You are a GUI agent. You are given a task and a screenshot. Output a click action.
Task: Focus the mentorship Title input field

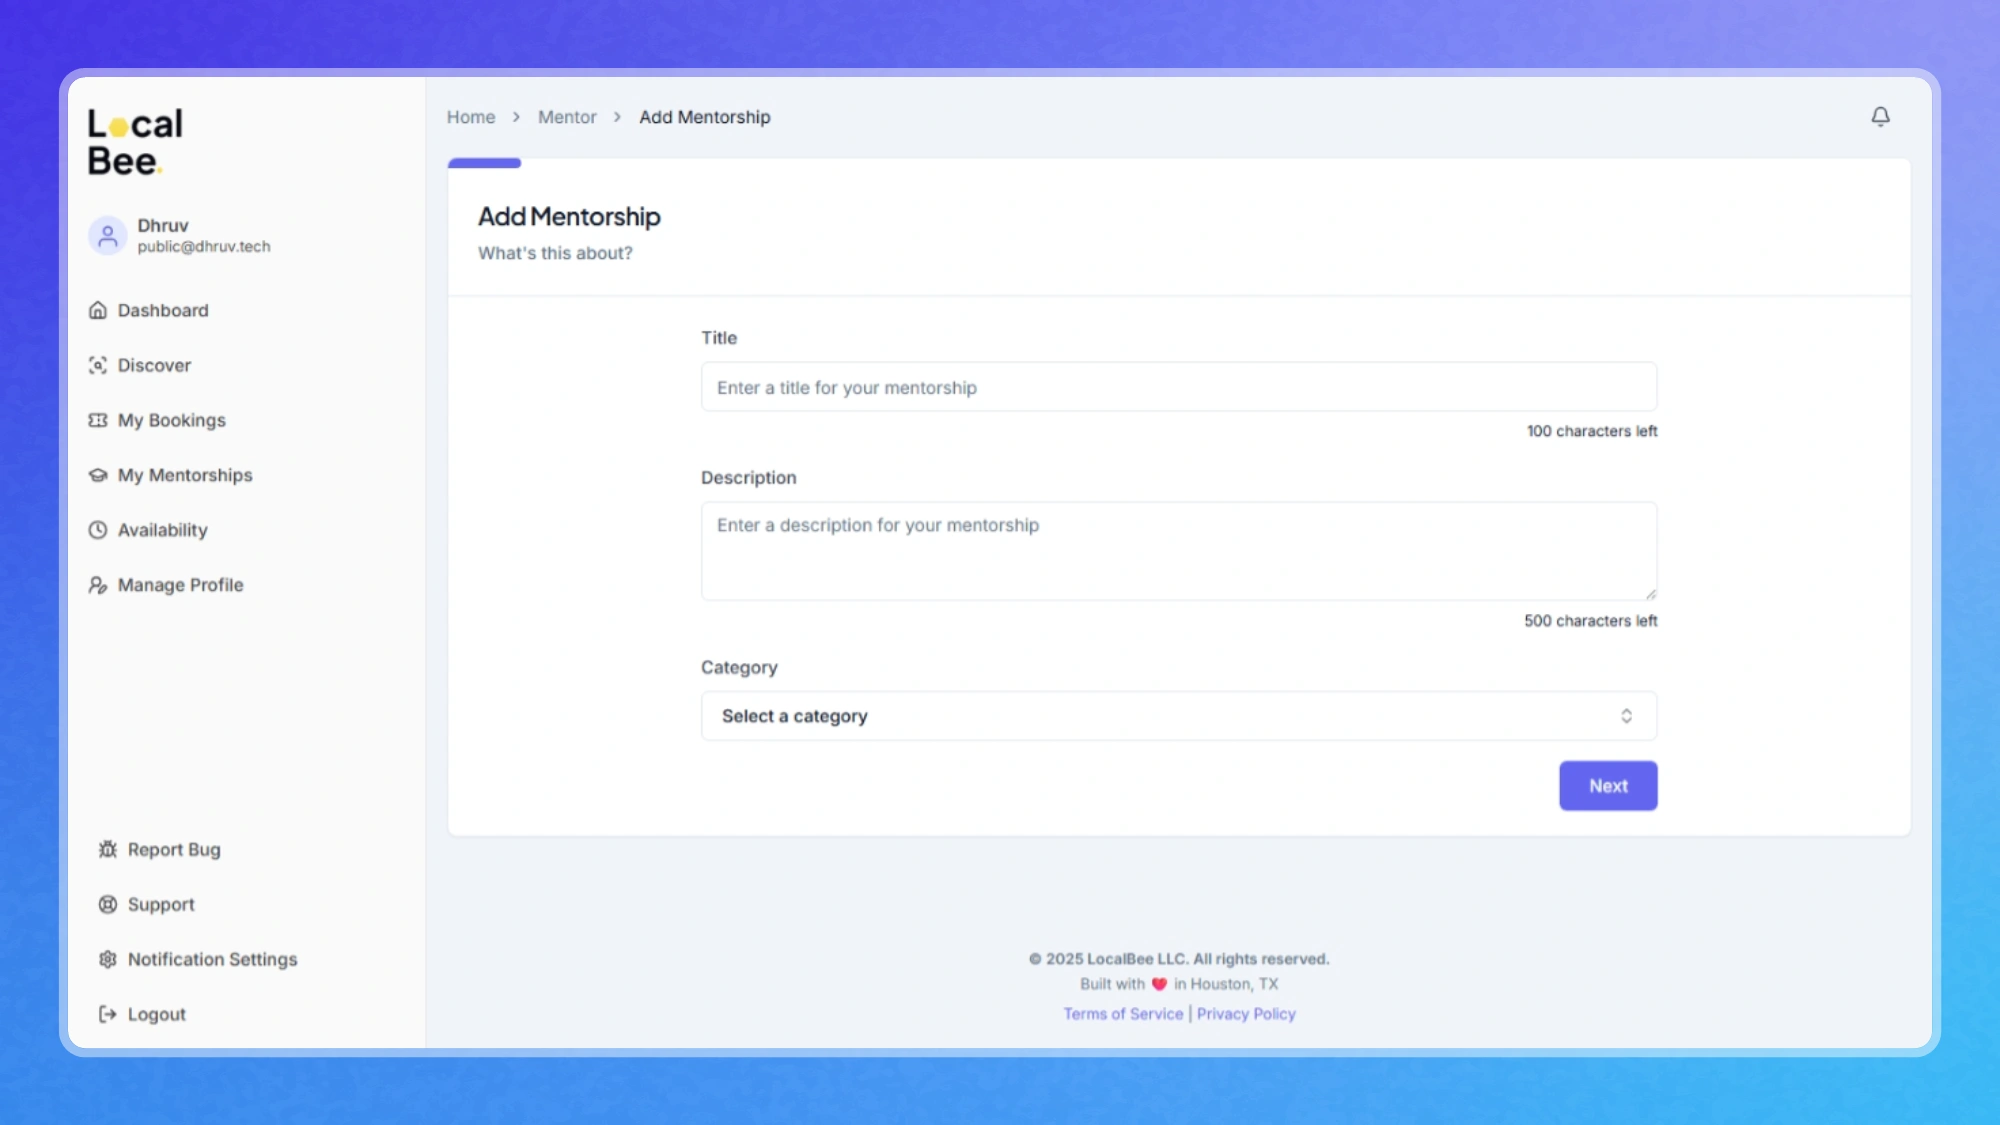1179,387
